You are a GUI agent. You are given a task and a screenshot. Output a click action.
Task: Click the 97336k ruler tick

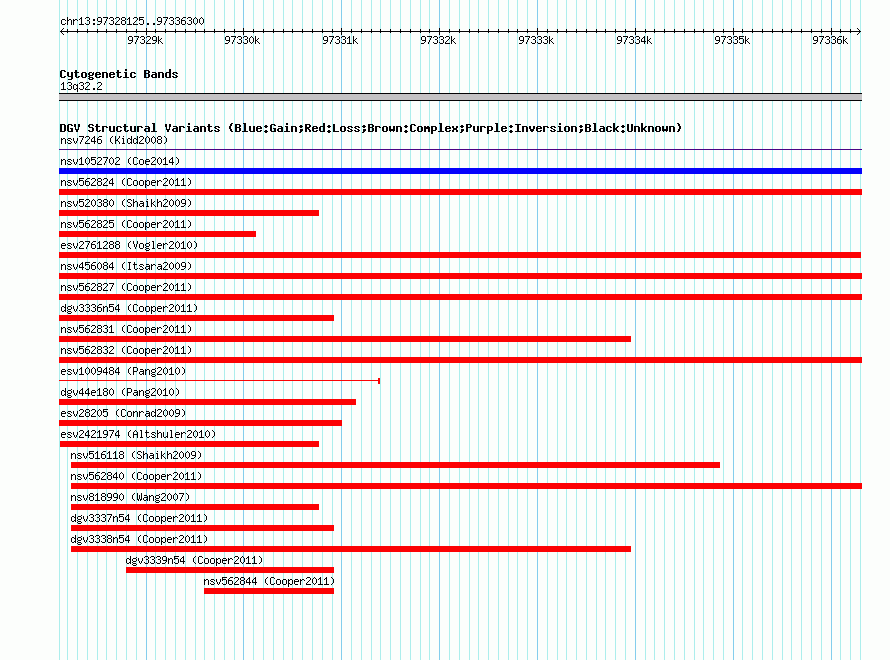click(x=830, y=40)
